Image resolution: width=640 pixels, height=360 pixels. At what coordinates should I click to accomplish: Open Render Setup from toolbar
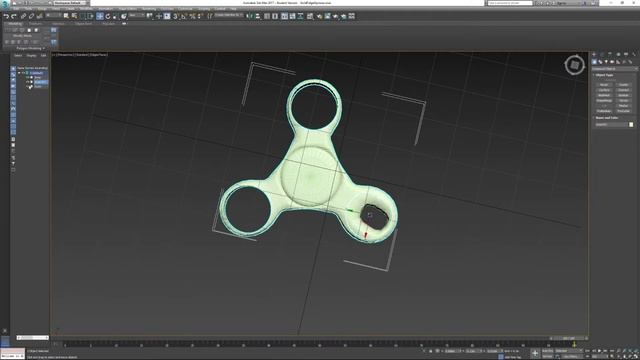[319, 16]
